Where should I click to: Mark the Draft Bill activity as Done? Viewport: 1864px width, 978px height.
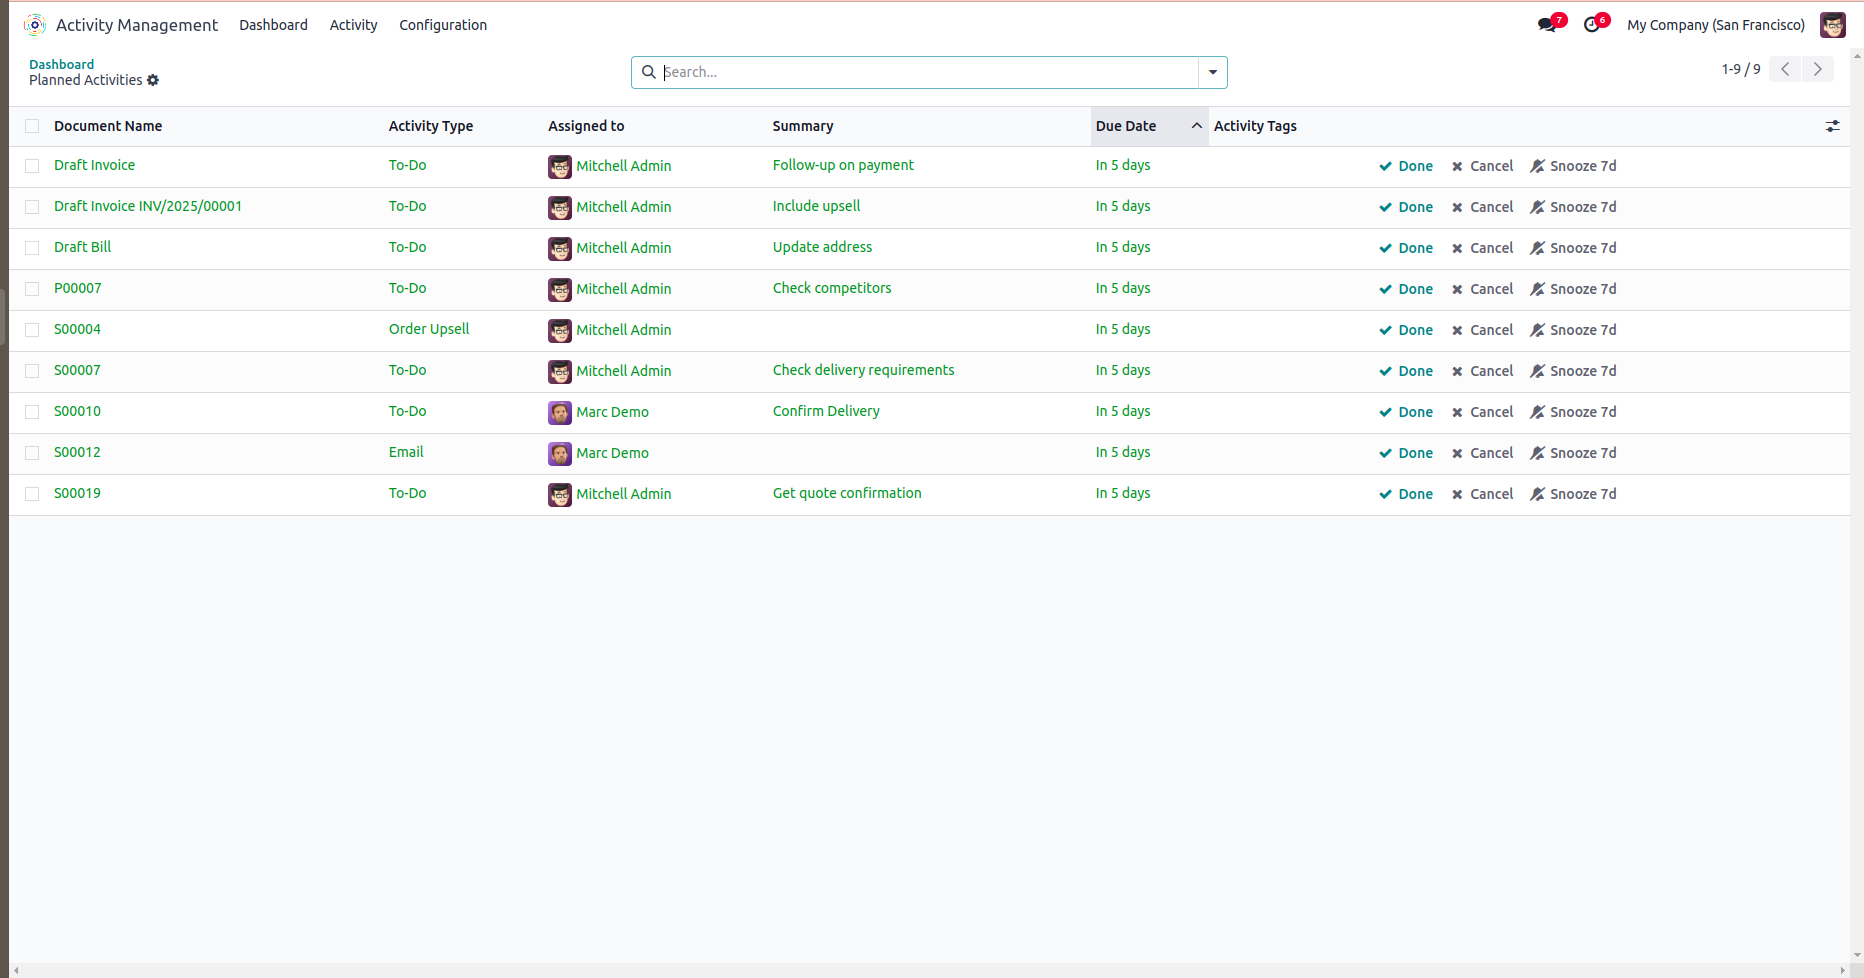click(x=1406, y=248)
